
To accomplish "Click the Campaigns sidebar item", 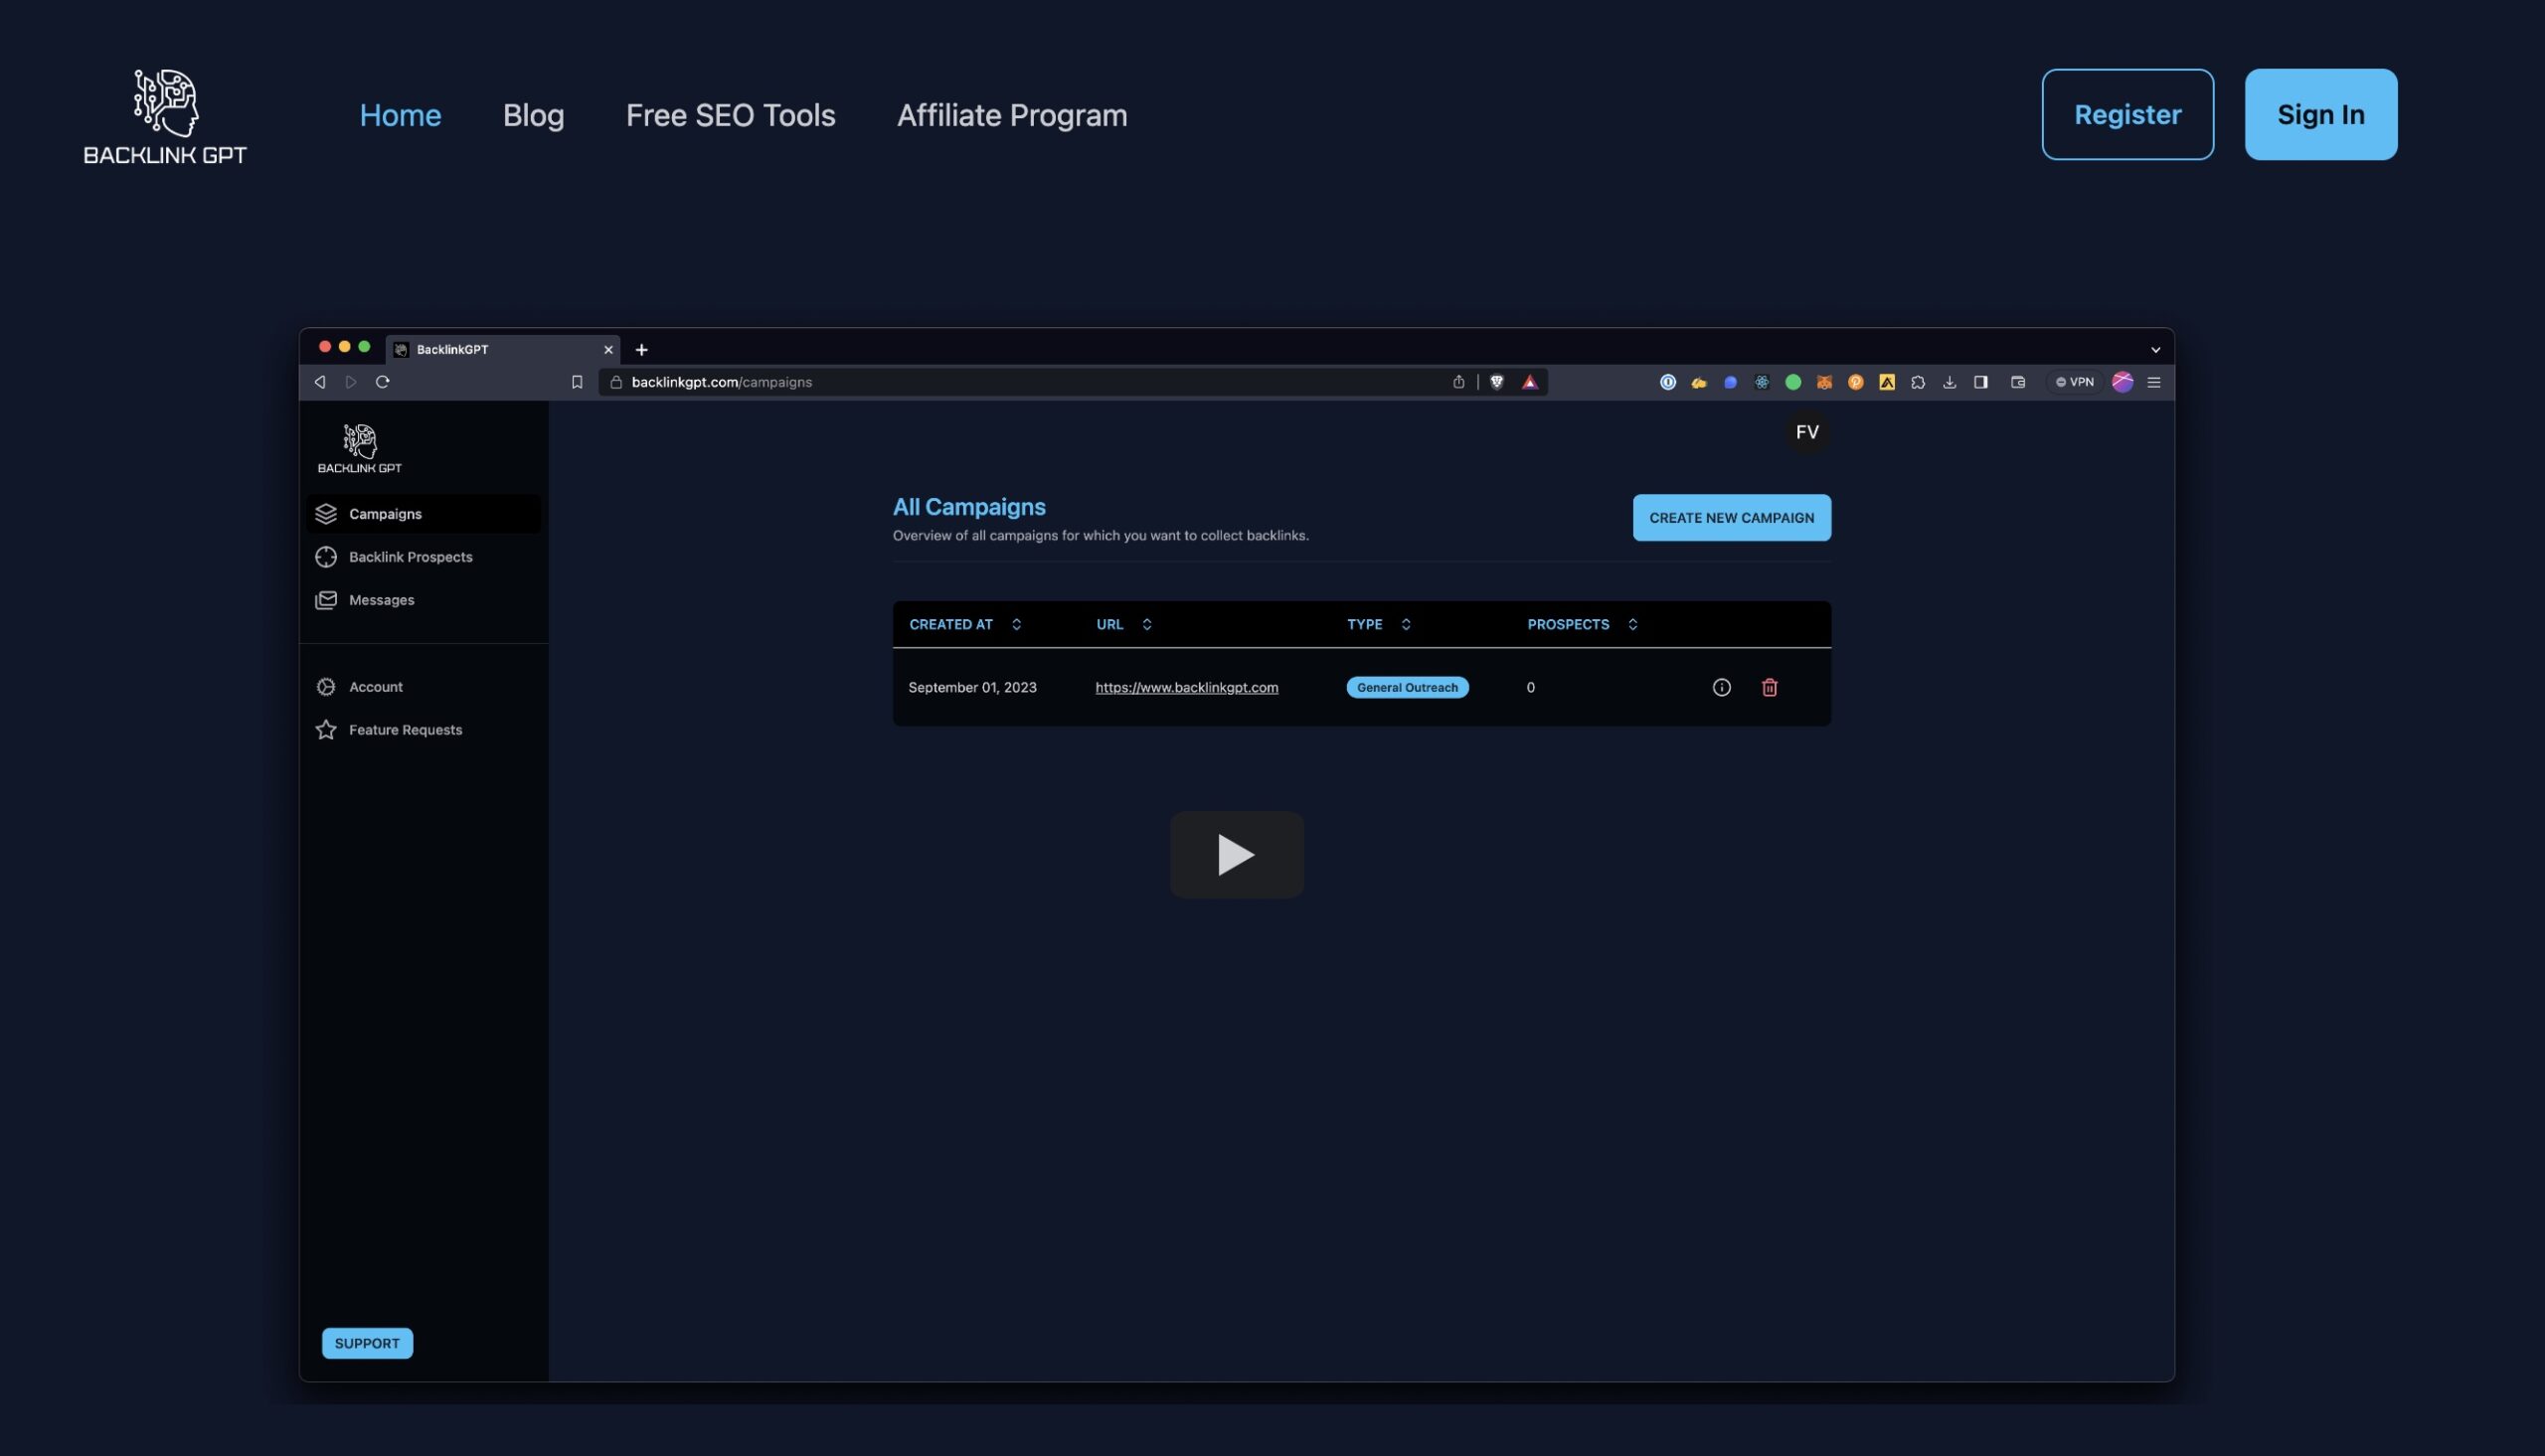I will tap(385, 514).
